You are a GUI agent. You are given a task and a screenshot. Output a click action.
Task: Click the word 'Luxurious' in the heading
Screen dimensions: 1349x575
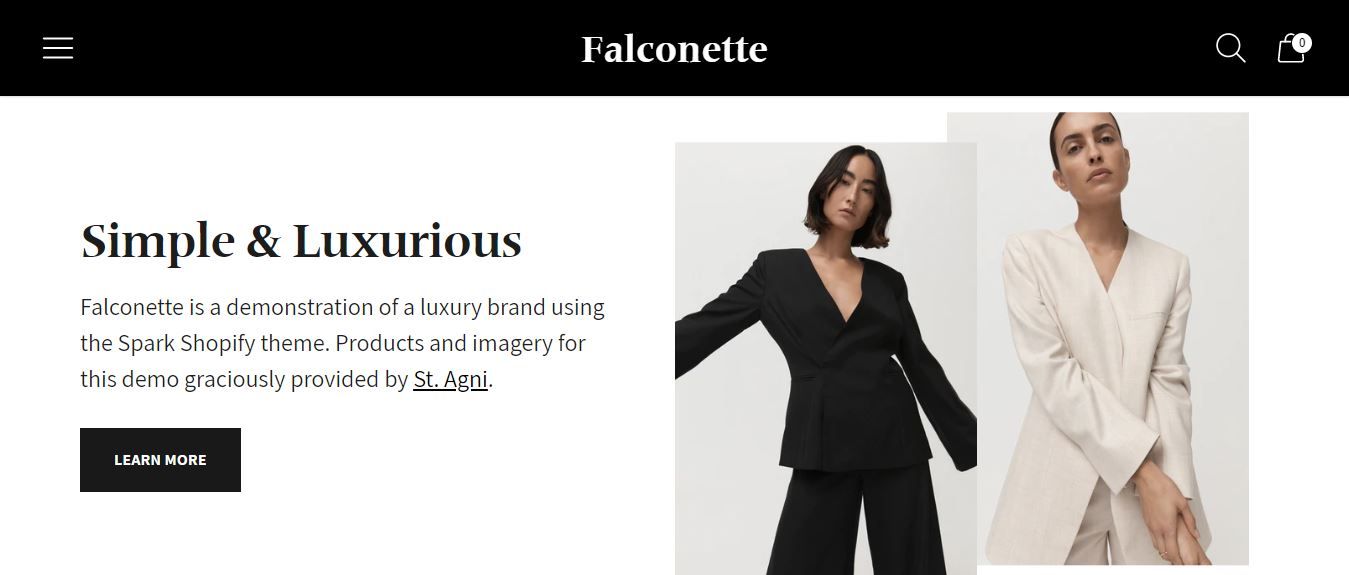[407, 241]
